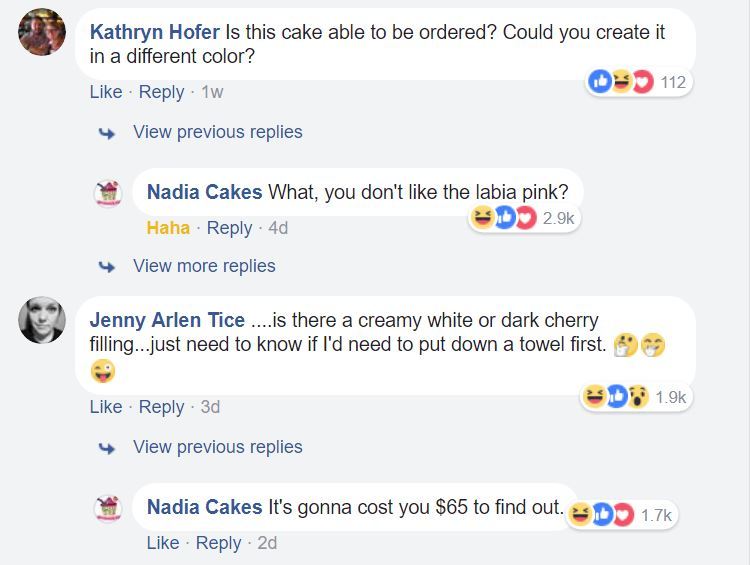Image resolution: width=750 pixels, height=565 pixels.
Task: Click the View more replies arrow icon
Action: (x=106, y=266)
